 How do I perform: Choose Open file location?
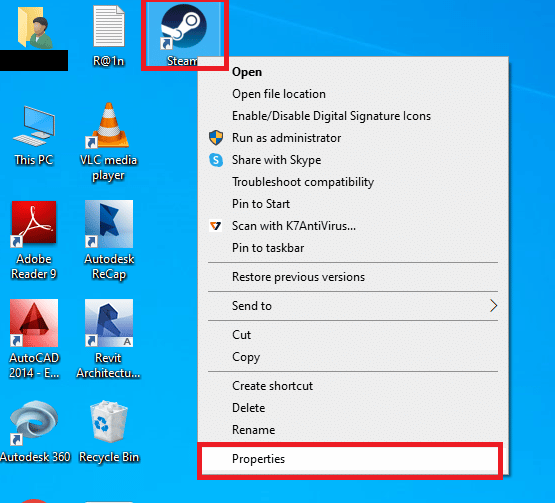[353, 94]
